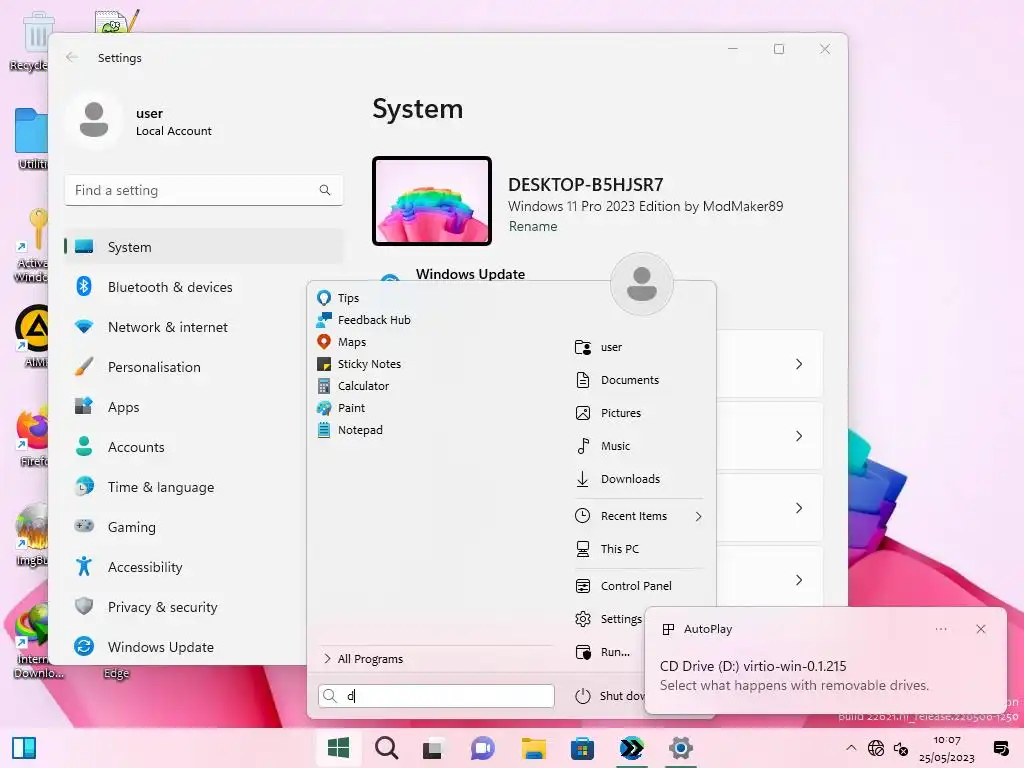
Task: Show hidden system tray icons
Action: pos(851,748)
